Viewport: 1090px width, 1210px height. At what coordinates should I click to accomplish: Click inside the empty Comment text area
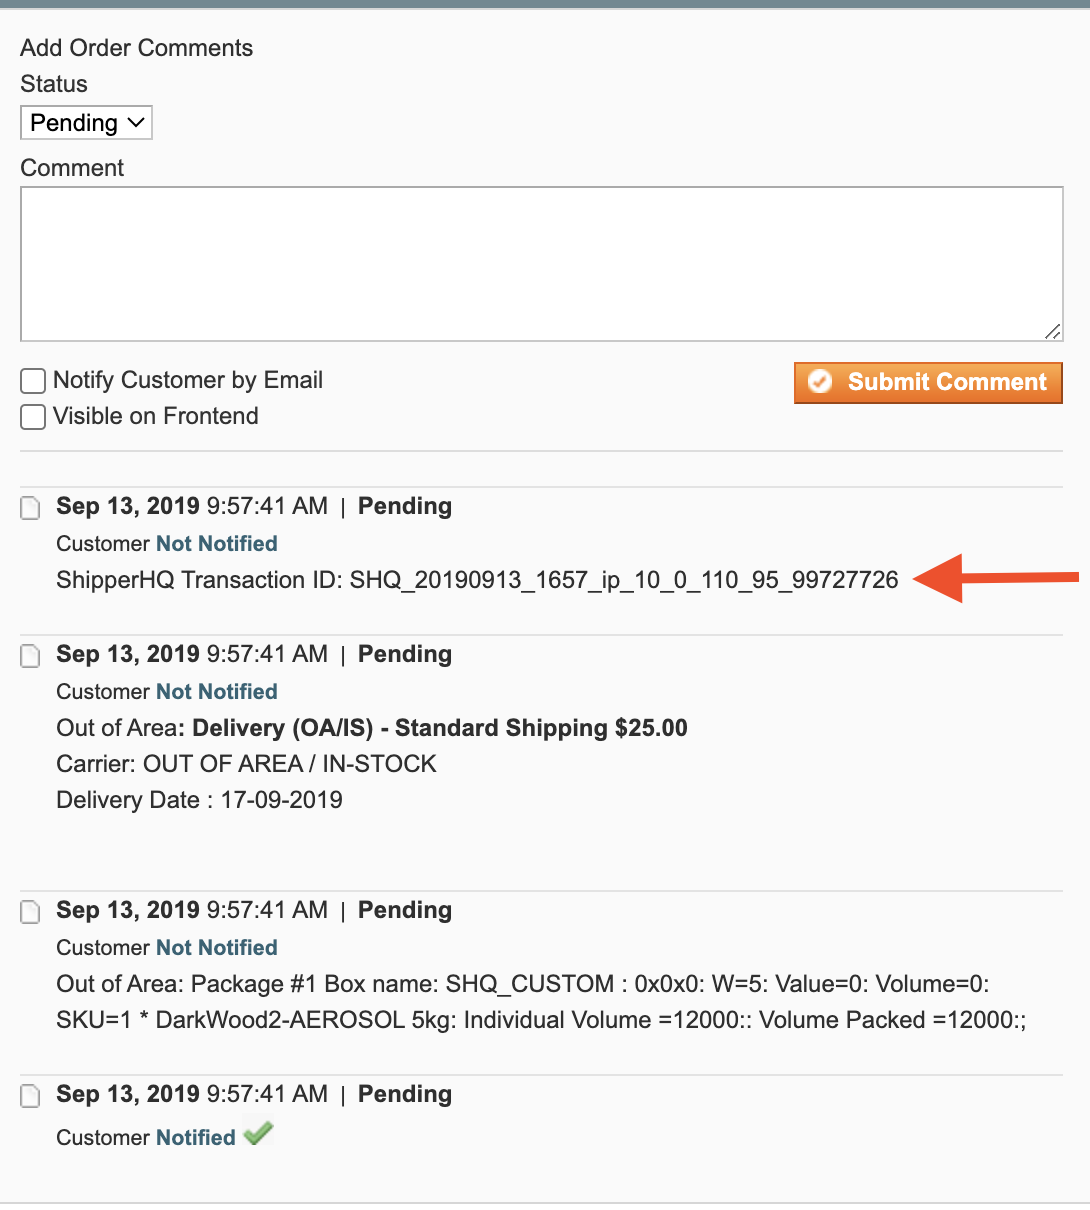(540, 260)
